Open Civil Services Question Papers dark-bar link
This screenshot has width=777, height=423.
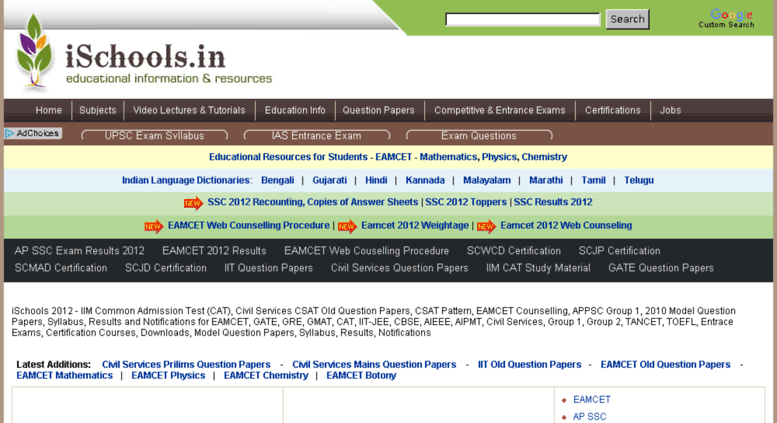click(x=399, y=268)
